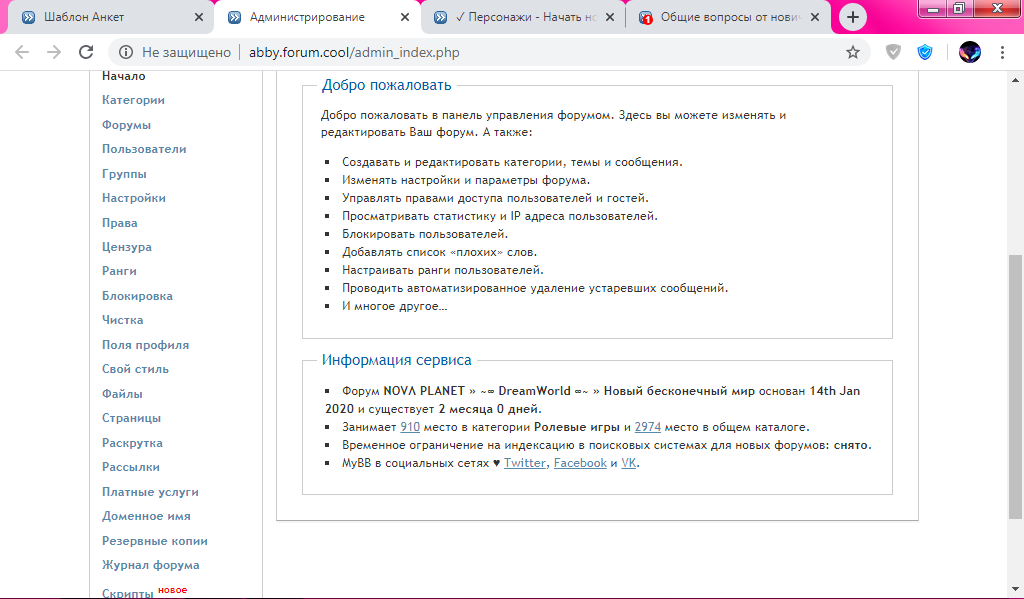This screenshot has width=1024, height=599.
Task: Click the Информация сервиса heading
Action: [x=396, y=360]
